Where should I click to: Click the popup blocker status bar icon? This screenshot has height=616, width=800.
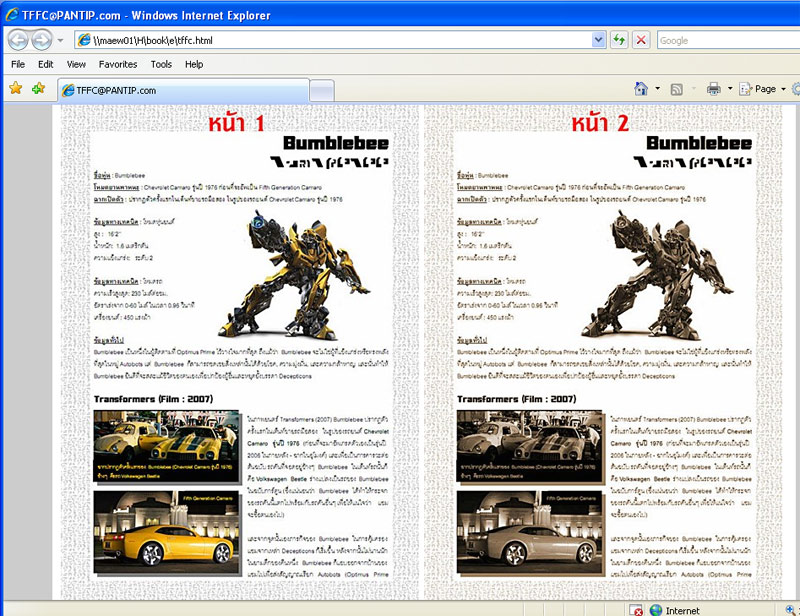pos(636,610)
